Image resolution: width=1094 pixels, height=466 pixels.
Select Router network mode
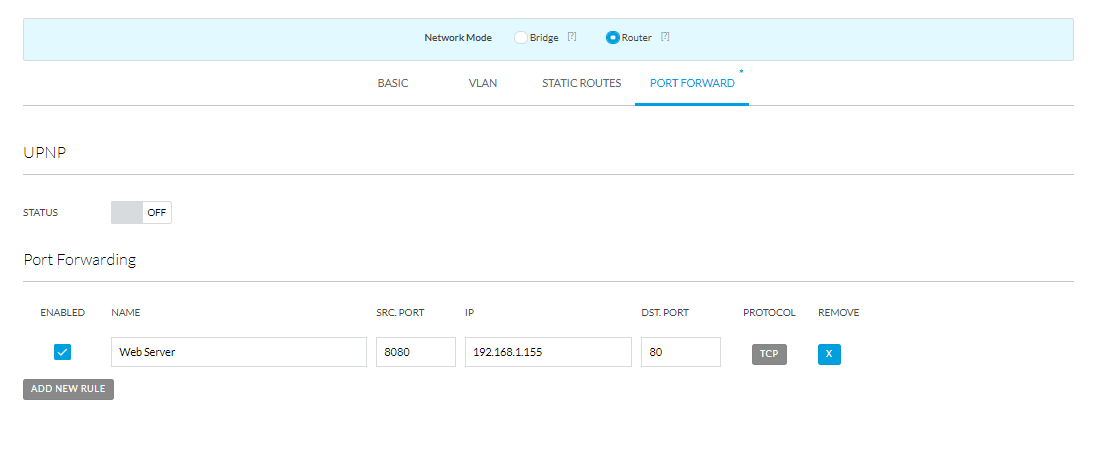(613, 38)
